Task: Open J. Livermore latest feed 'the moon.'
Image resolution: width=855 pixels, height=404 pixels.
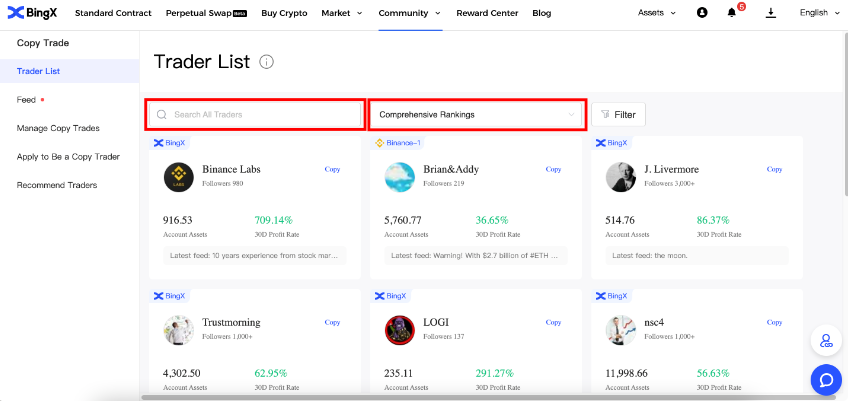Action: pyautogui.click(x=697, y=255)
